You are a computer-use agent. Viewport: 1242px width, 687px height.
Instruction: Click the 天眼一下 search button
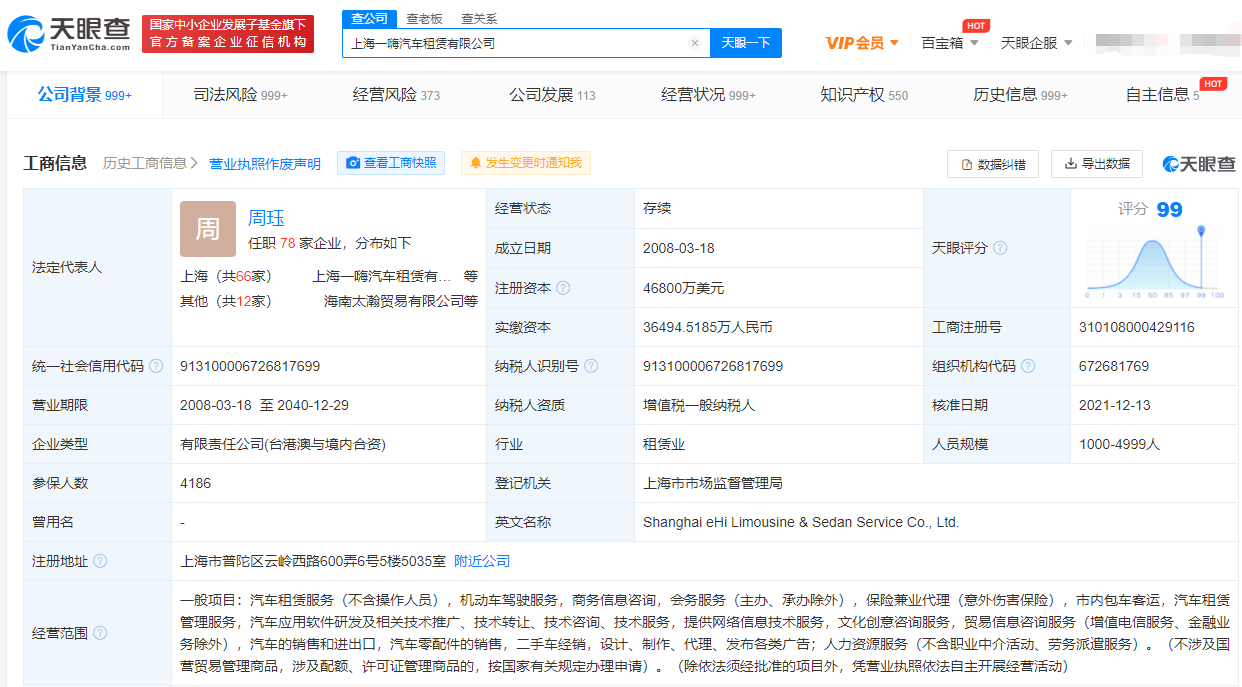pos(746,43)
